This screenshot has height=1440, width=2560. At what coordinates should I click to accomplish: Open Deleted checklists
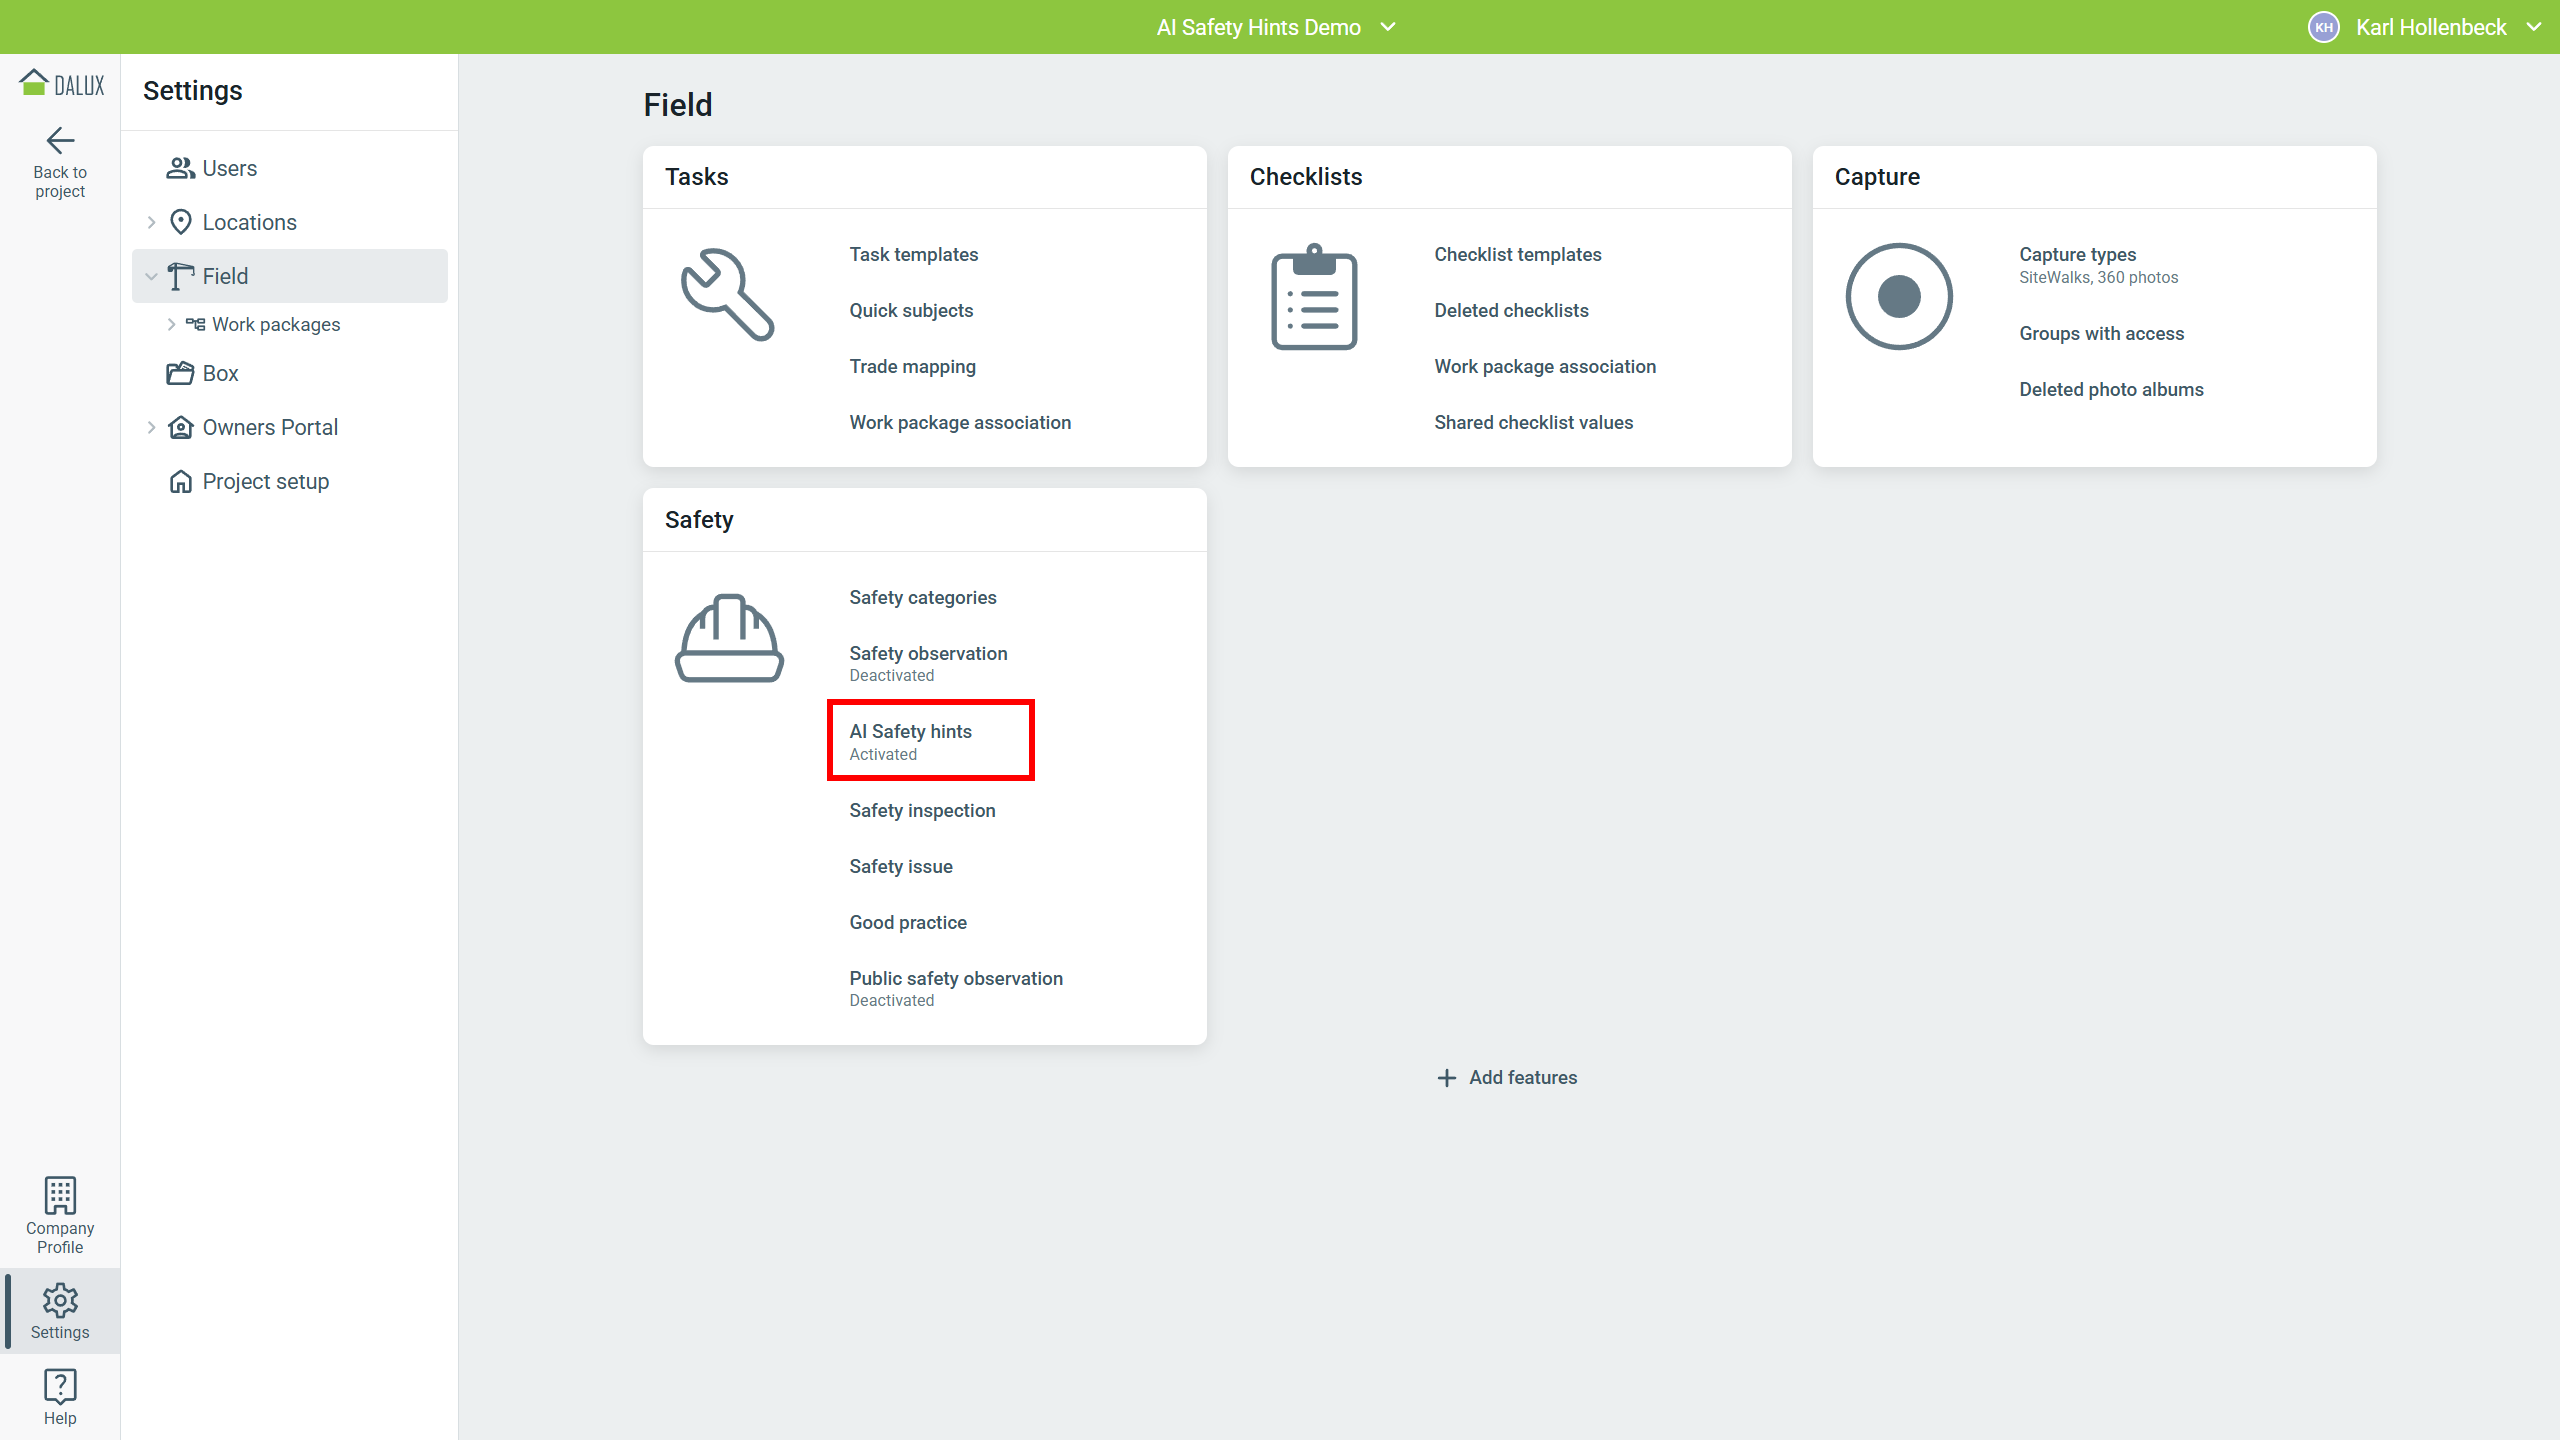(x=1511, y=310)
